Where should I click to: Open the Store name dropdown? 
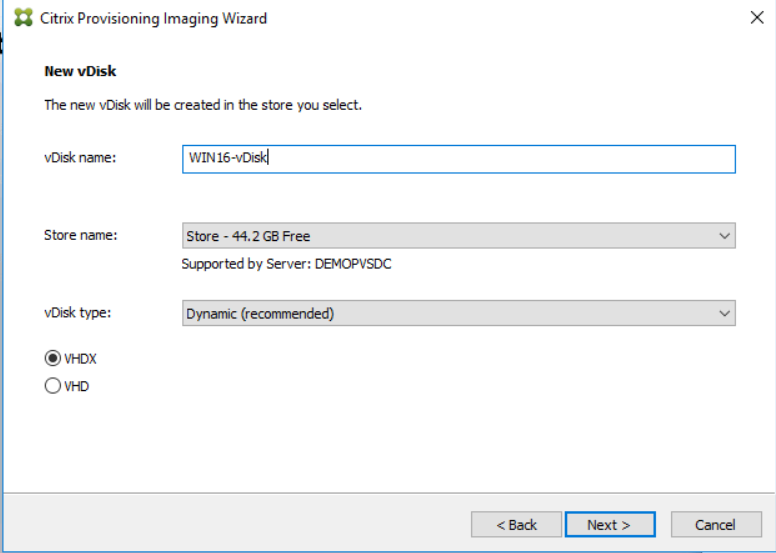click(459, 236)
